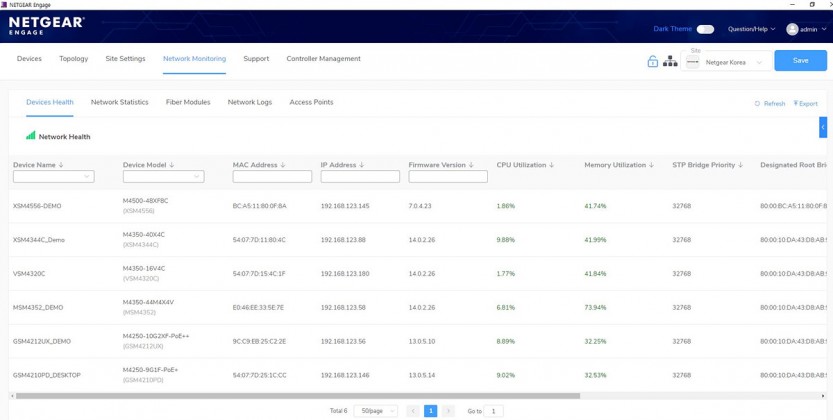Click the next page arrow
Screen dimensions: 833x420
tap(448, 411)
